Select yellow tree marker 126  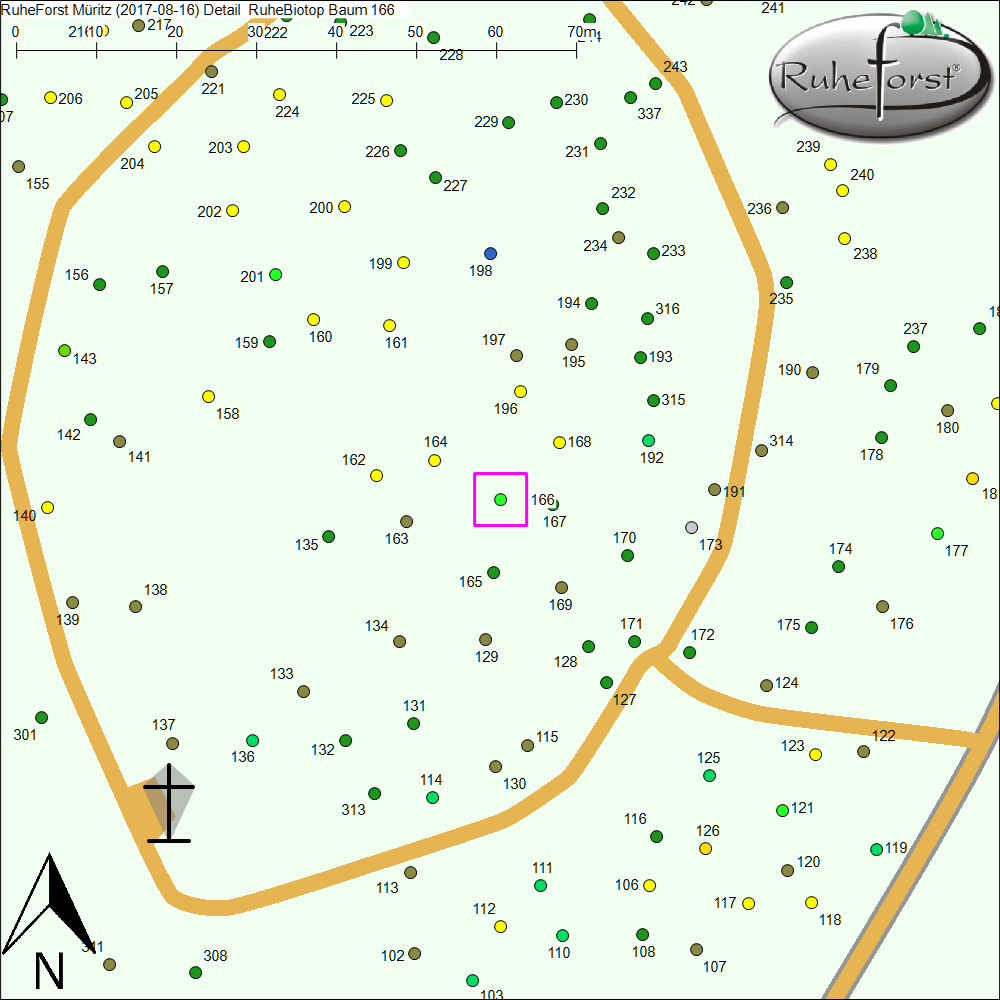click(x=705, y=849)
